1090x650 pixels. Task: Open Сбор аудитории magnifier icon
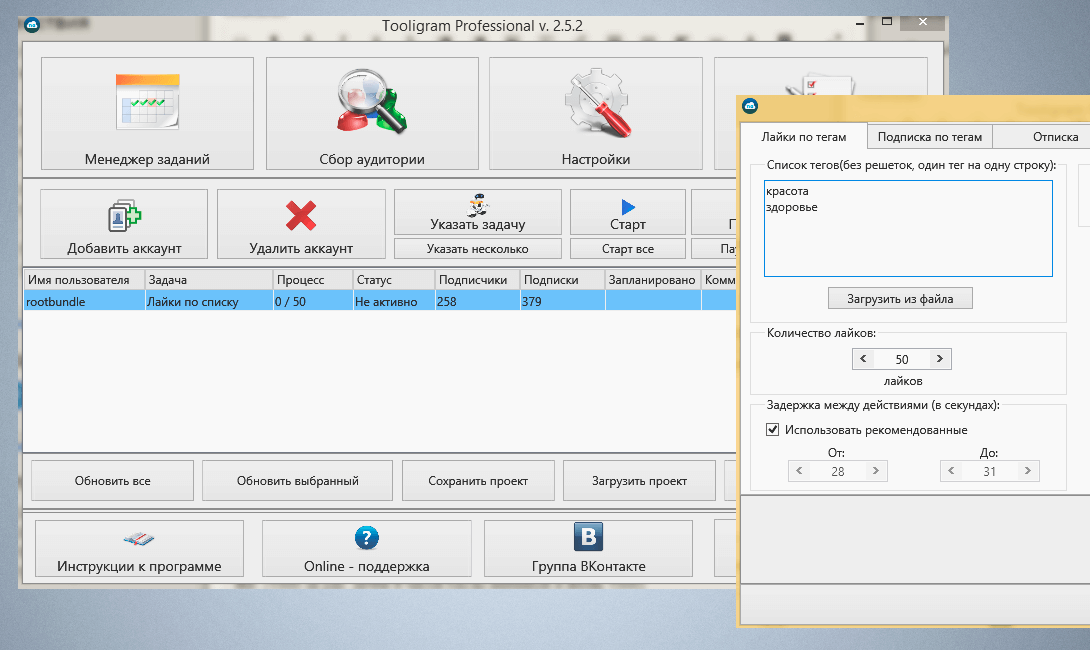pyautogui.click(x=372, y=101)
